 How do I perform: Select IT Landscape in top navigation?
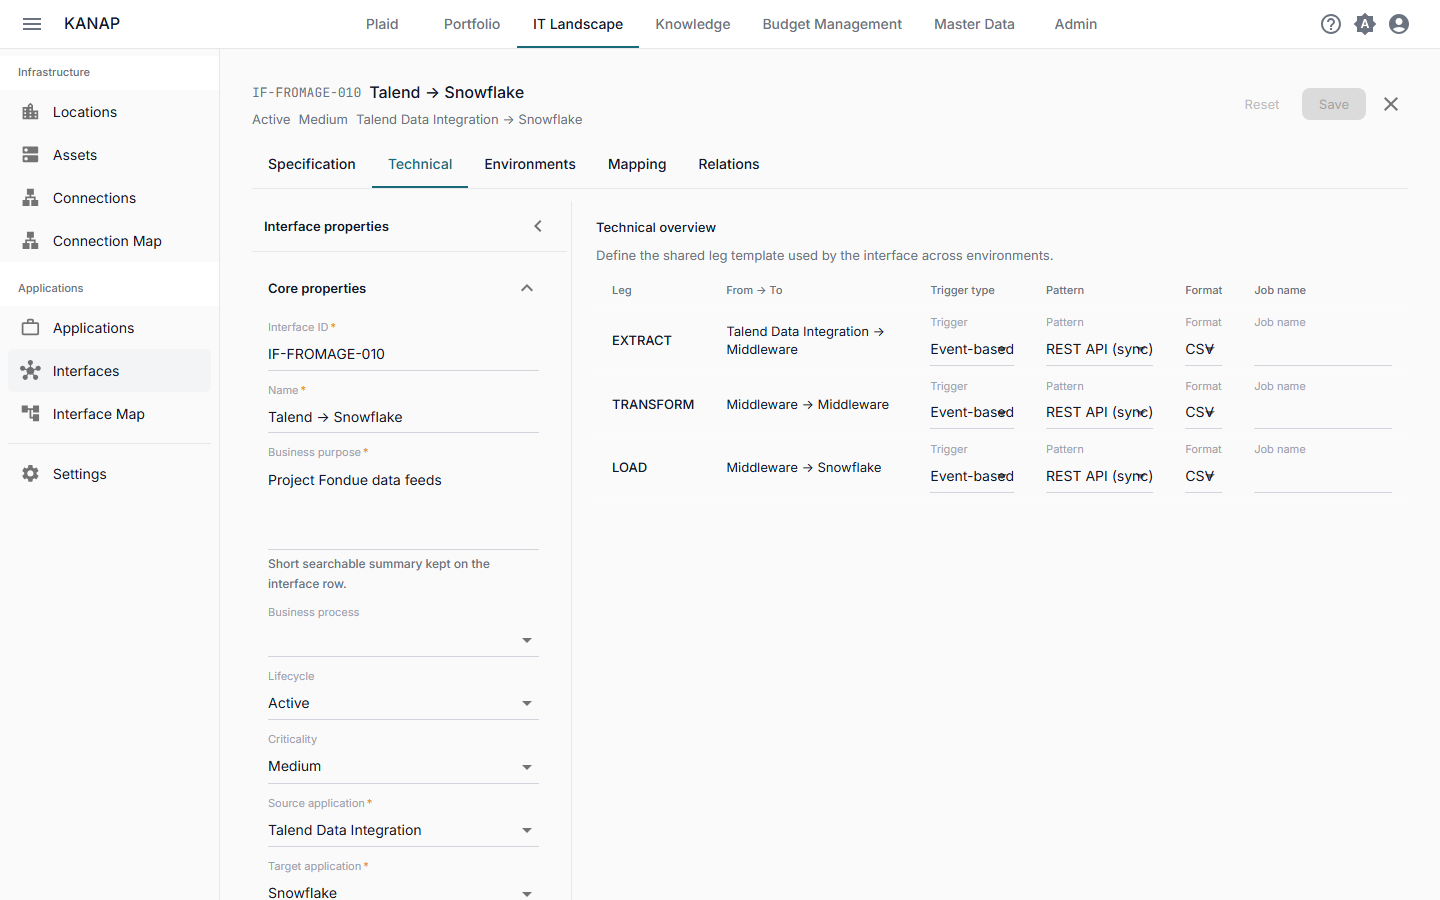coord(578,24)
